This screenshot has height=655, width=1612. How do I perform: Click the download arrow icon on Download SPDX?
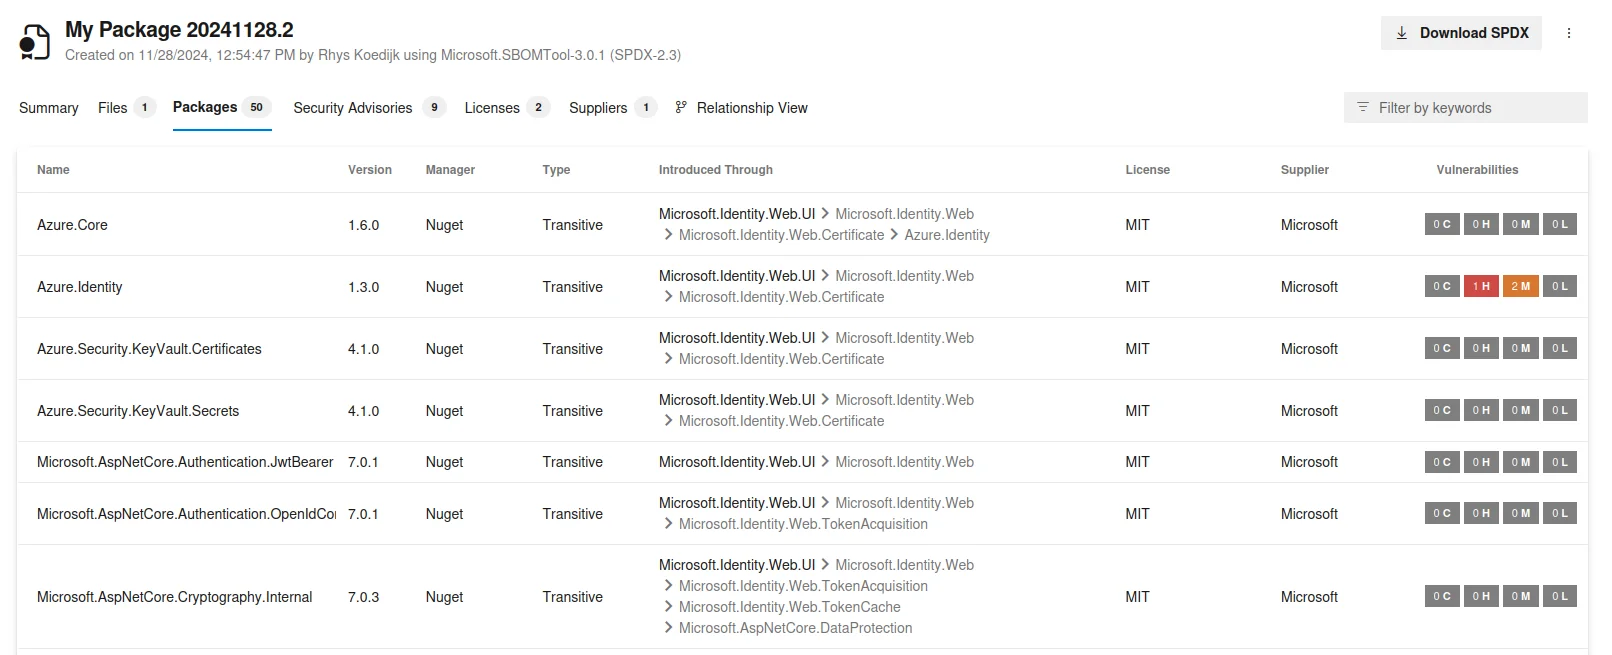1402,33
